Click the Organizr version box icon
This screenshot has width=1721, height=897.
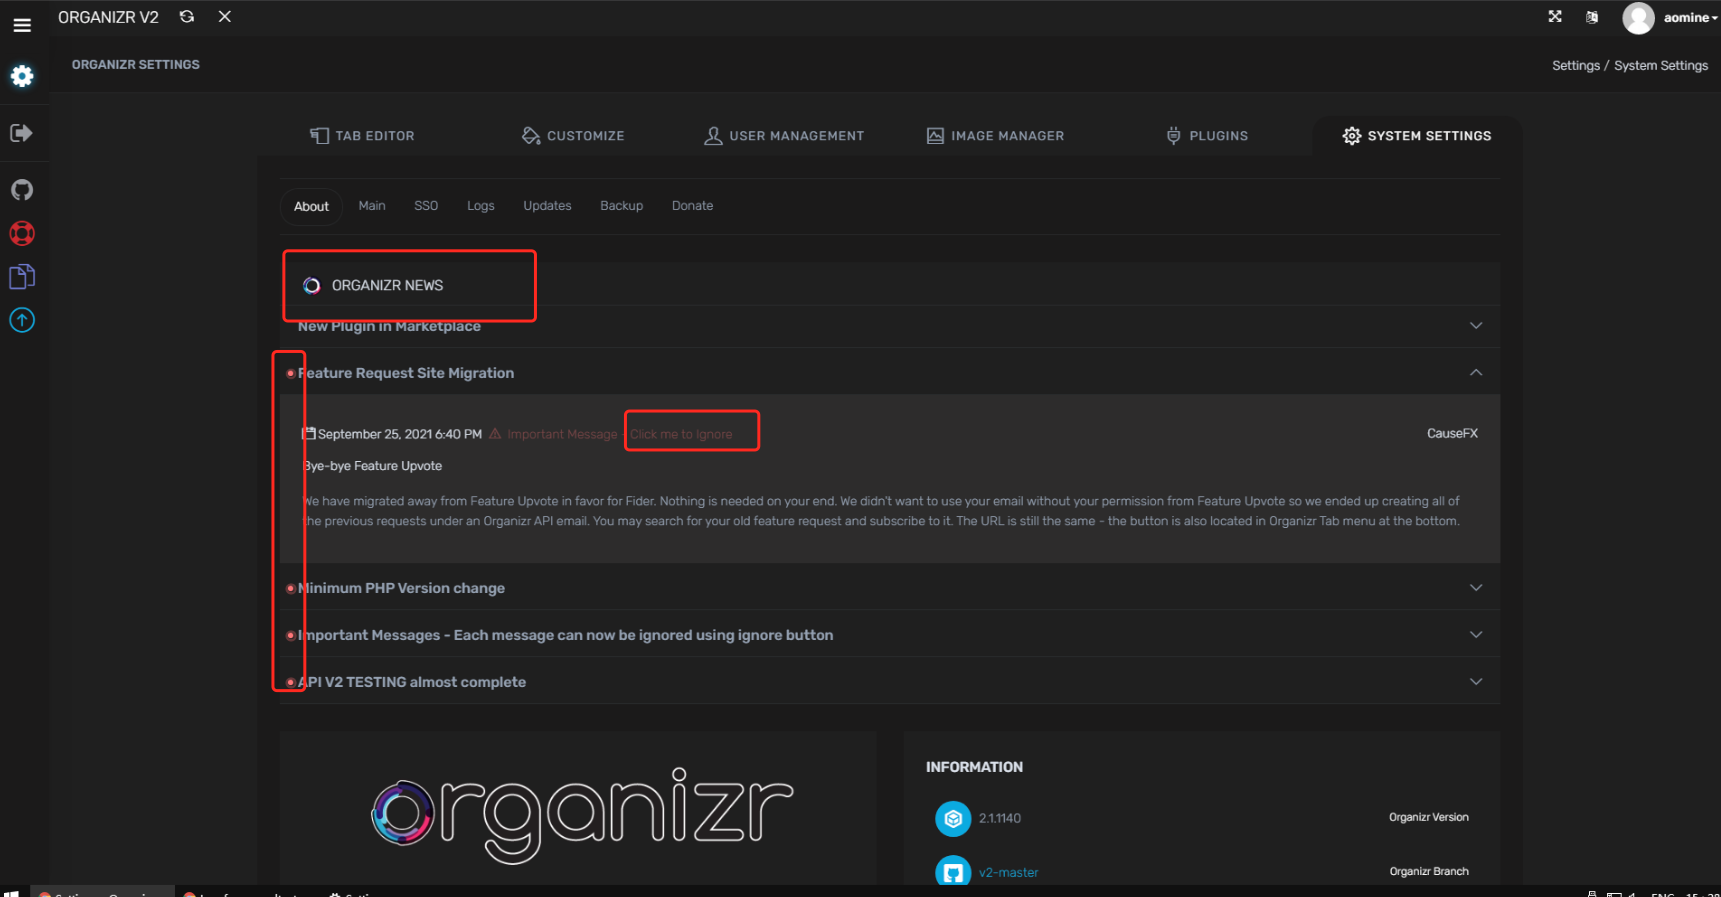(953, 819)
